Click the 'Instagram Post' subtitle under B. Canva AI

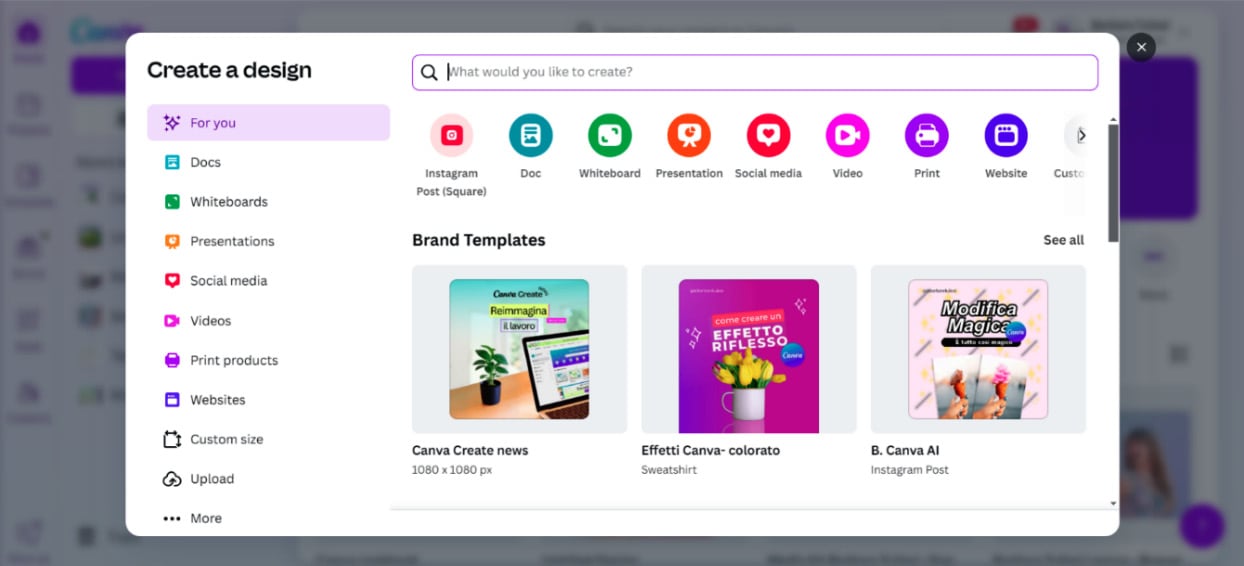click(910, 470)
